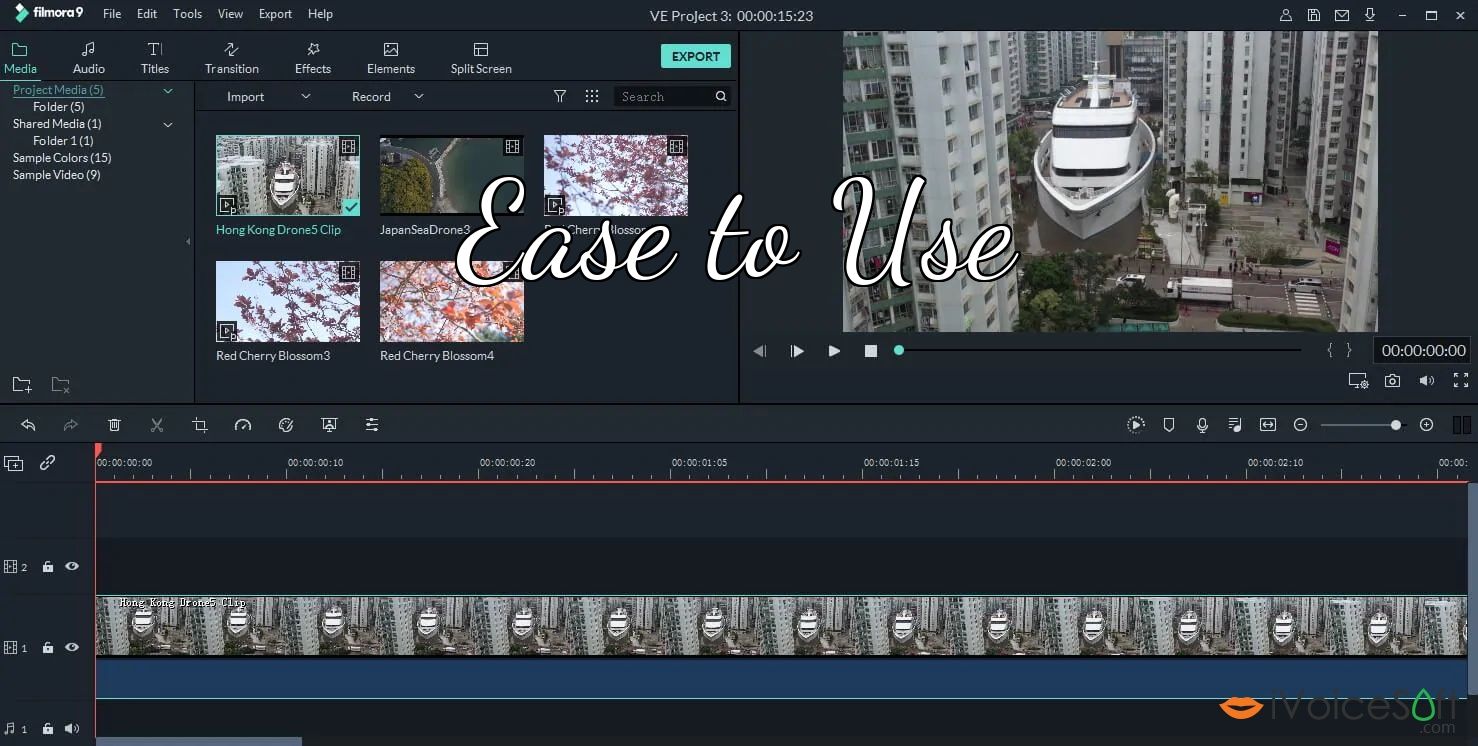The height and width of the screenshot is (746, 1478).
Task: Take a snapshot of the preview
Action: pyautogui.click(x=1392, y=380)
